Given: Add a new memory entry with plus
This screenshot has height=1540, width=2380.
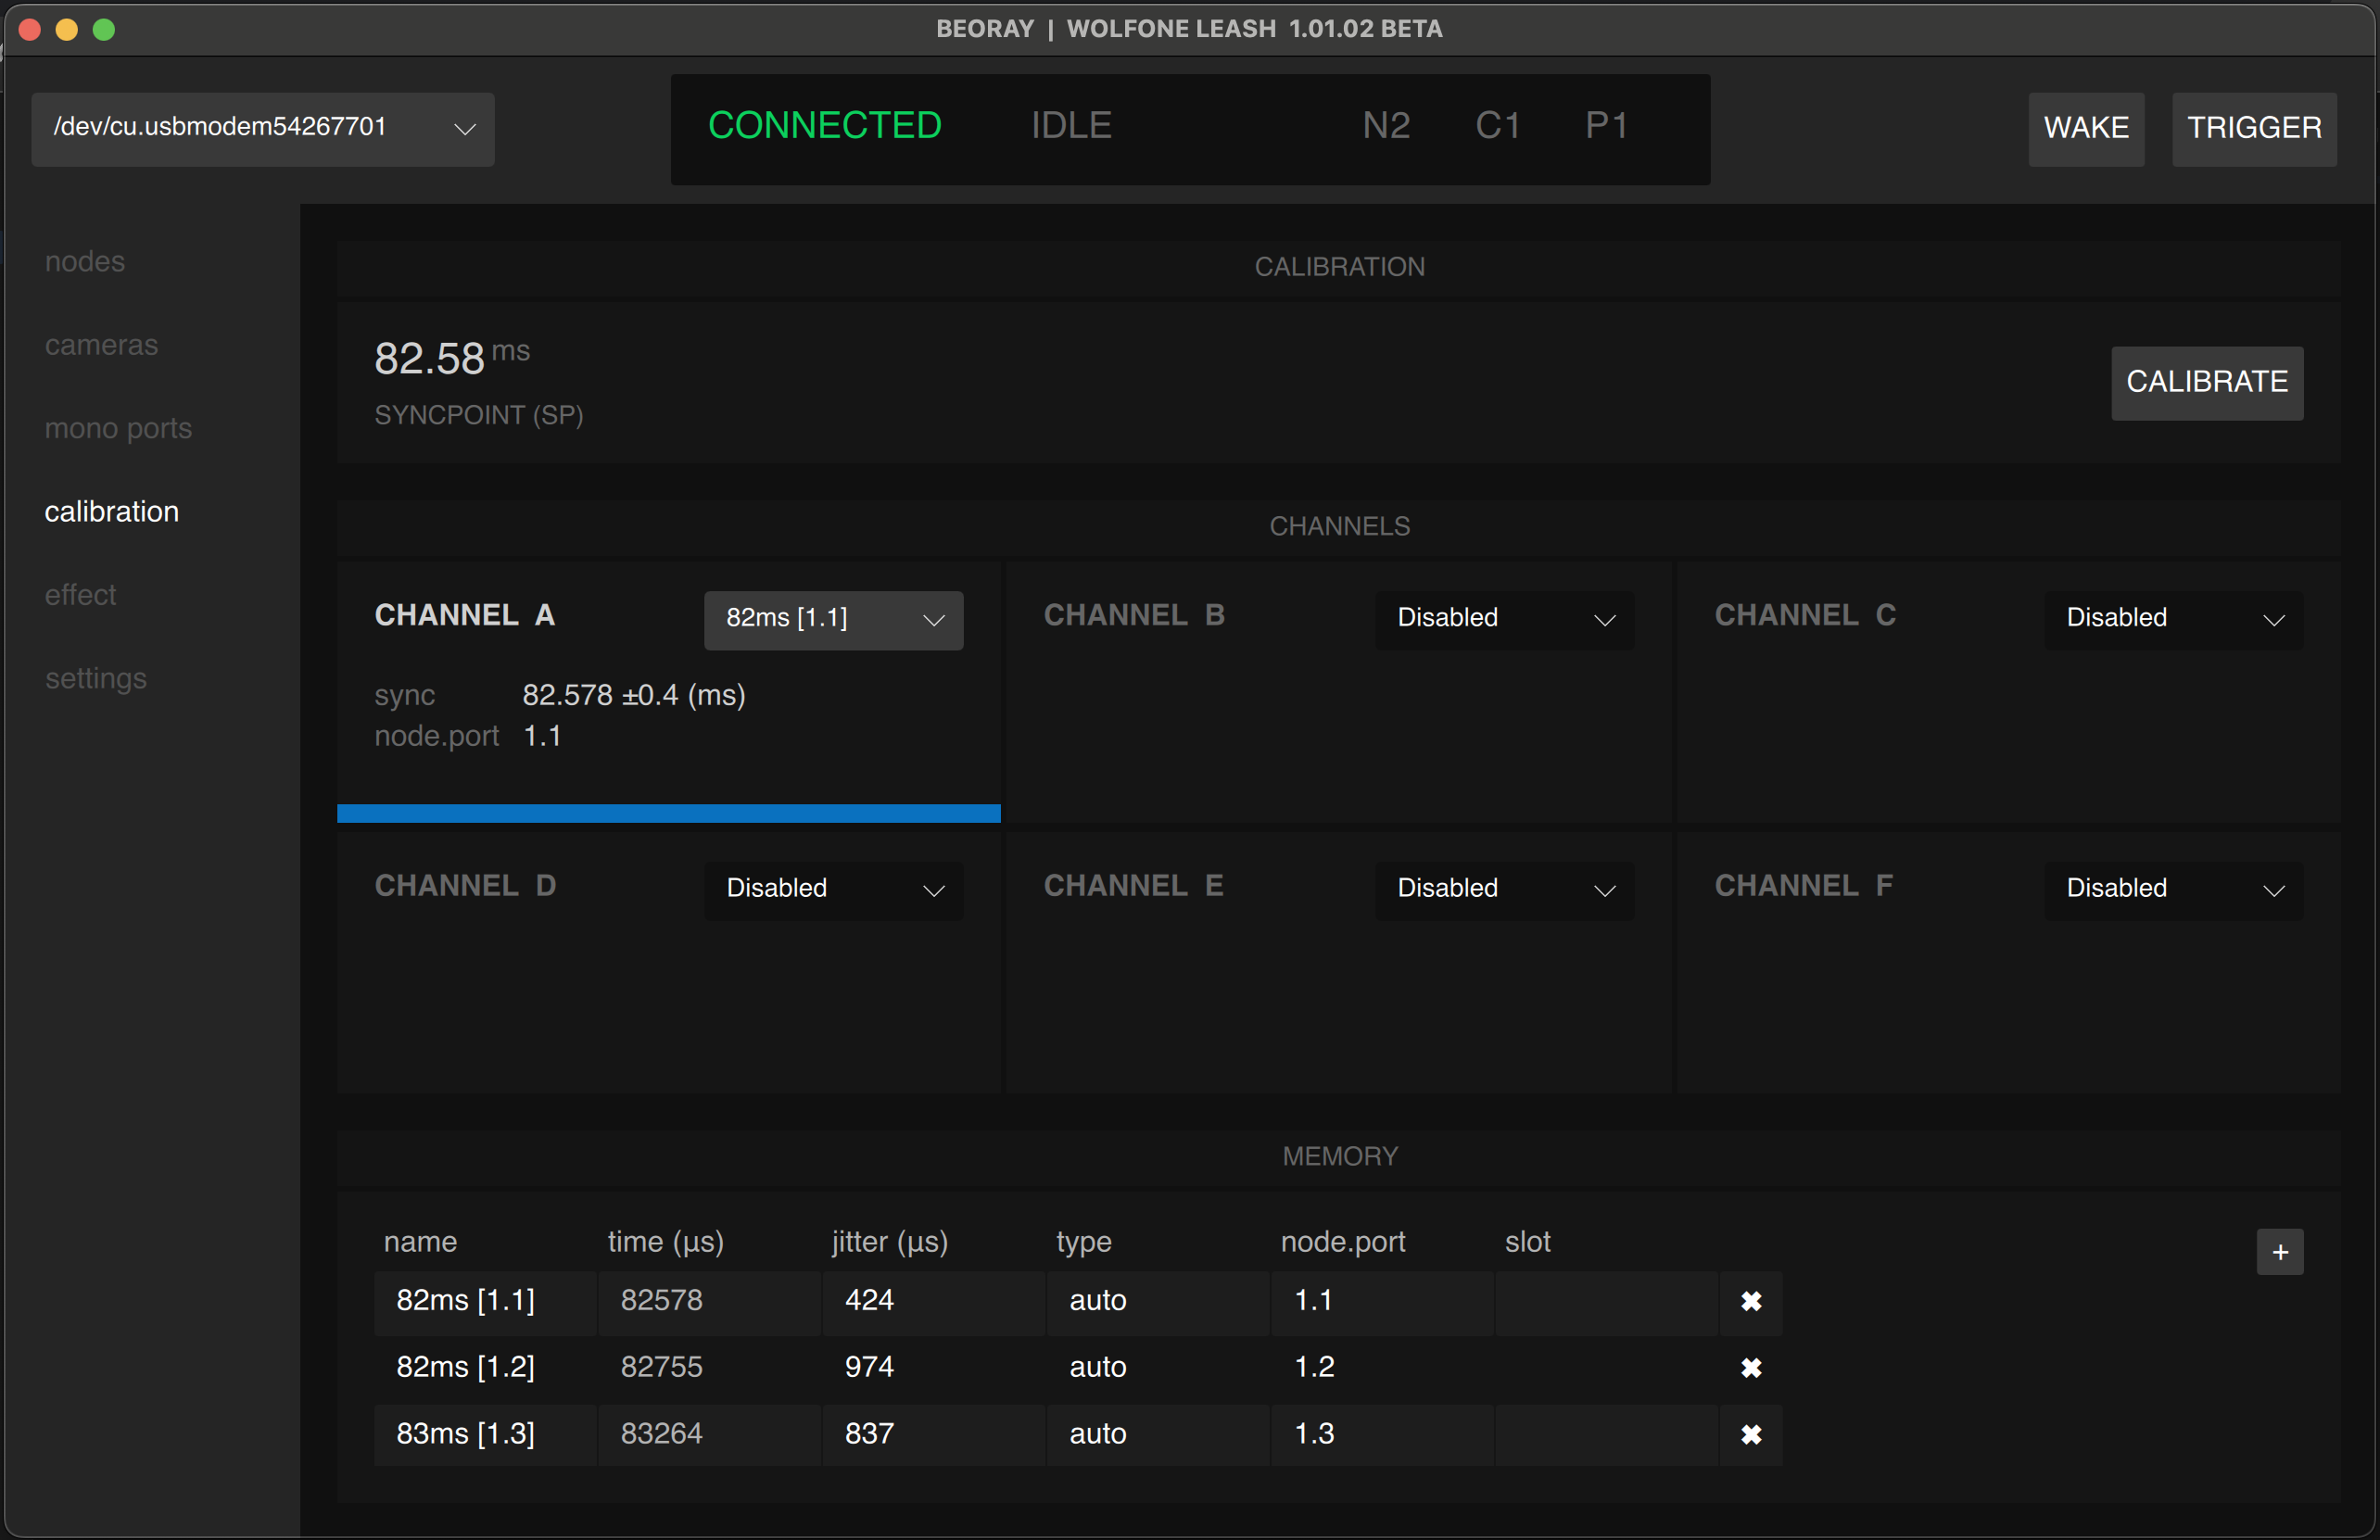Looking at the screenshot, I should pos(2279,1252).
